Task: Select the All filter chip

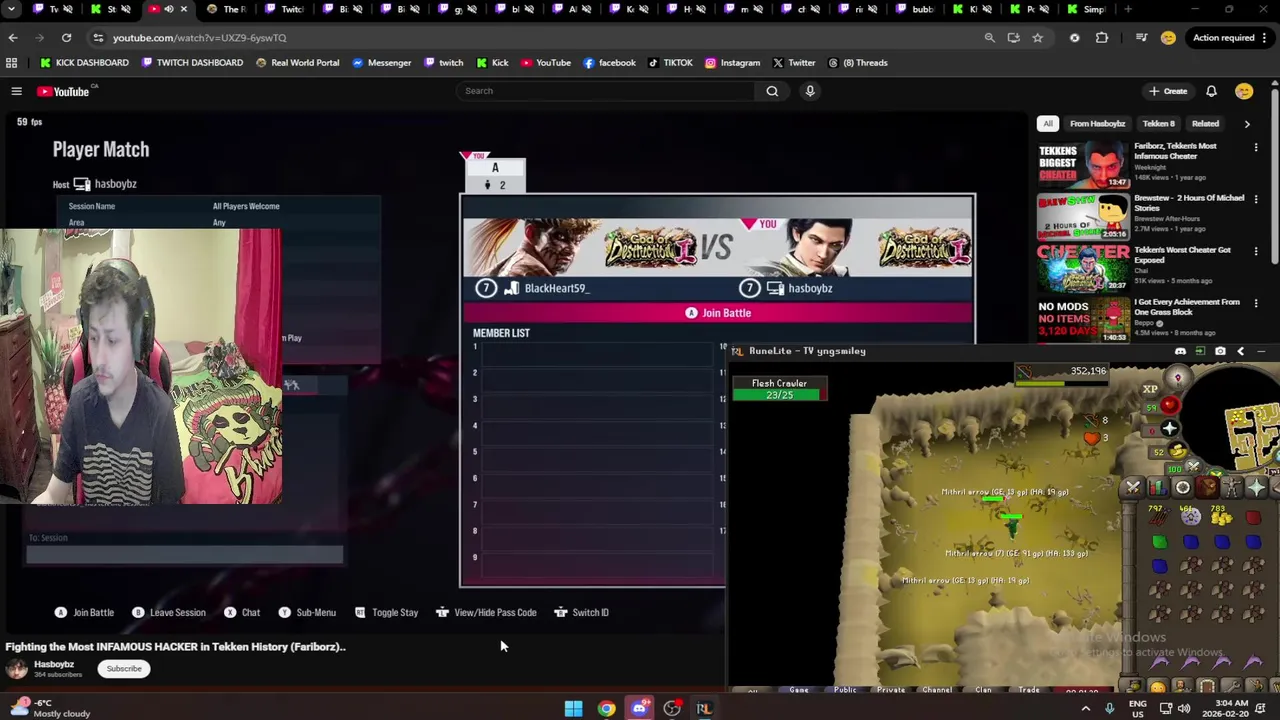Action: [x=1047, y=124]
